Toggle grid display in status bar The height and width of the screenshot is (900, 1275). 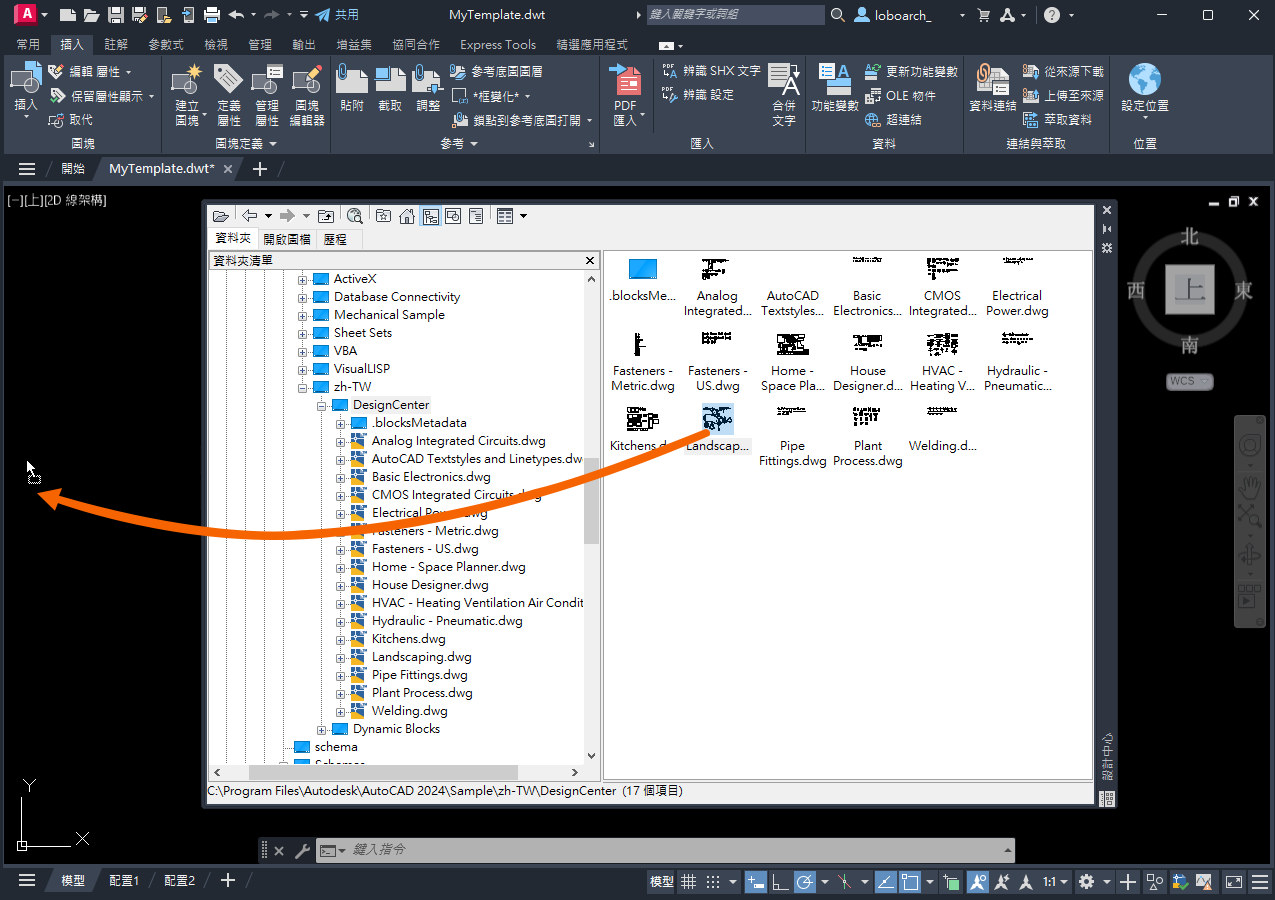688,882
